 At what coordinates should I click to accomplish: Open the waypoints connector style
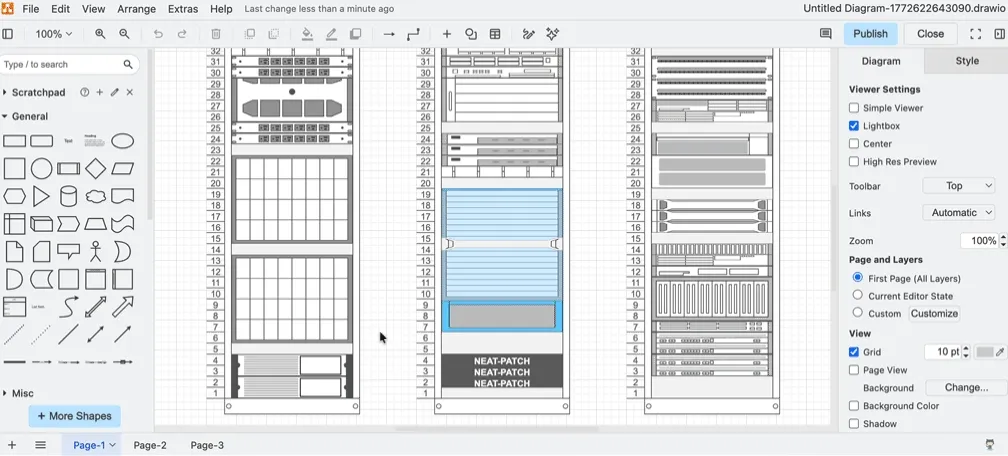(x=413, y=34)
